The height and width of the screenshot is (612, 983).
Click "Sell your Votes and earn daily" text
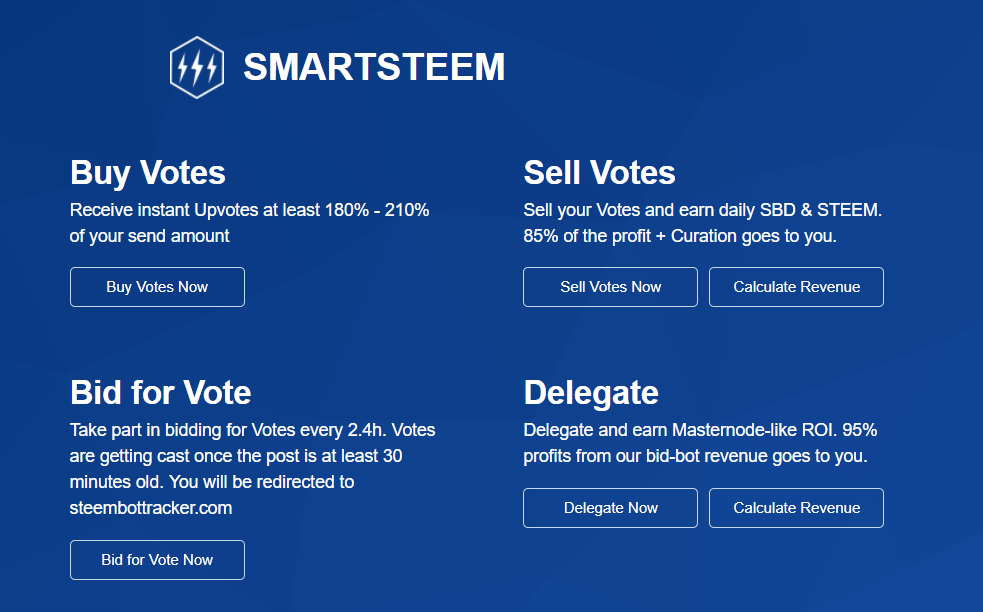702,211
